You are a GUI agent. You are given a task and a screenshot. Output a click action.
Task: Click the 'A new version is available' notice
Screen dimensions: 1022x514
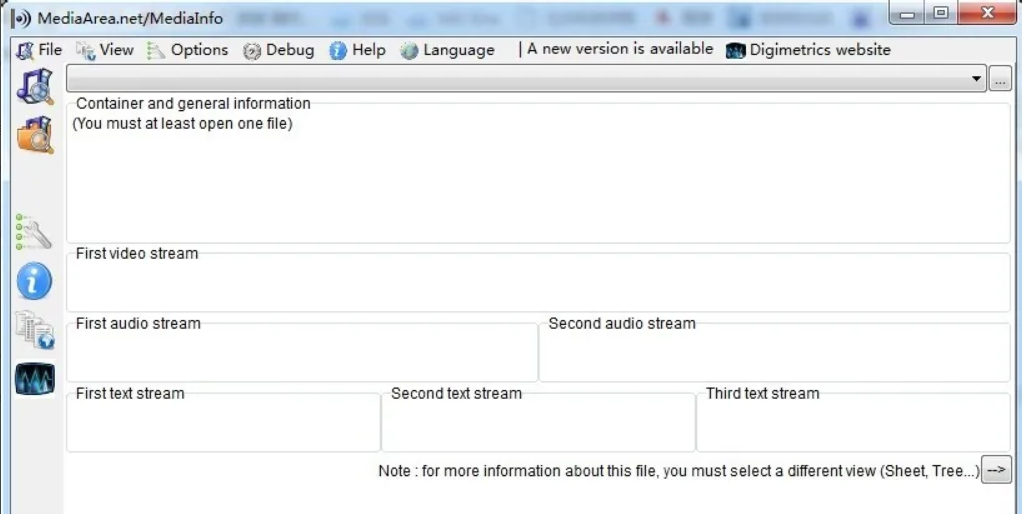coord(619,49)
